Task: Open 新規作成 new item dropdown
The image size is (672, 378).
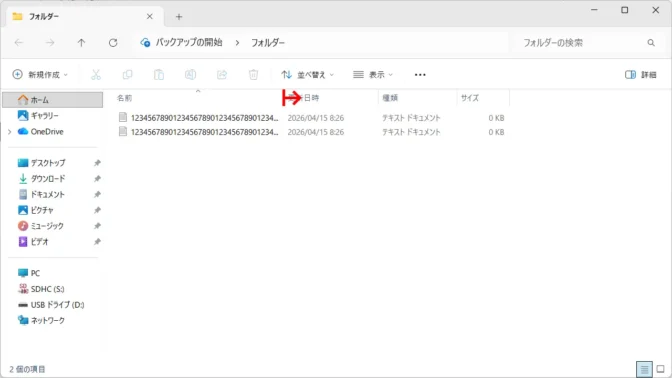Action: (x=40, y=75)
